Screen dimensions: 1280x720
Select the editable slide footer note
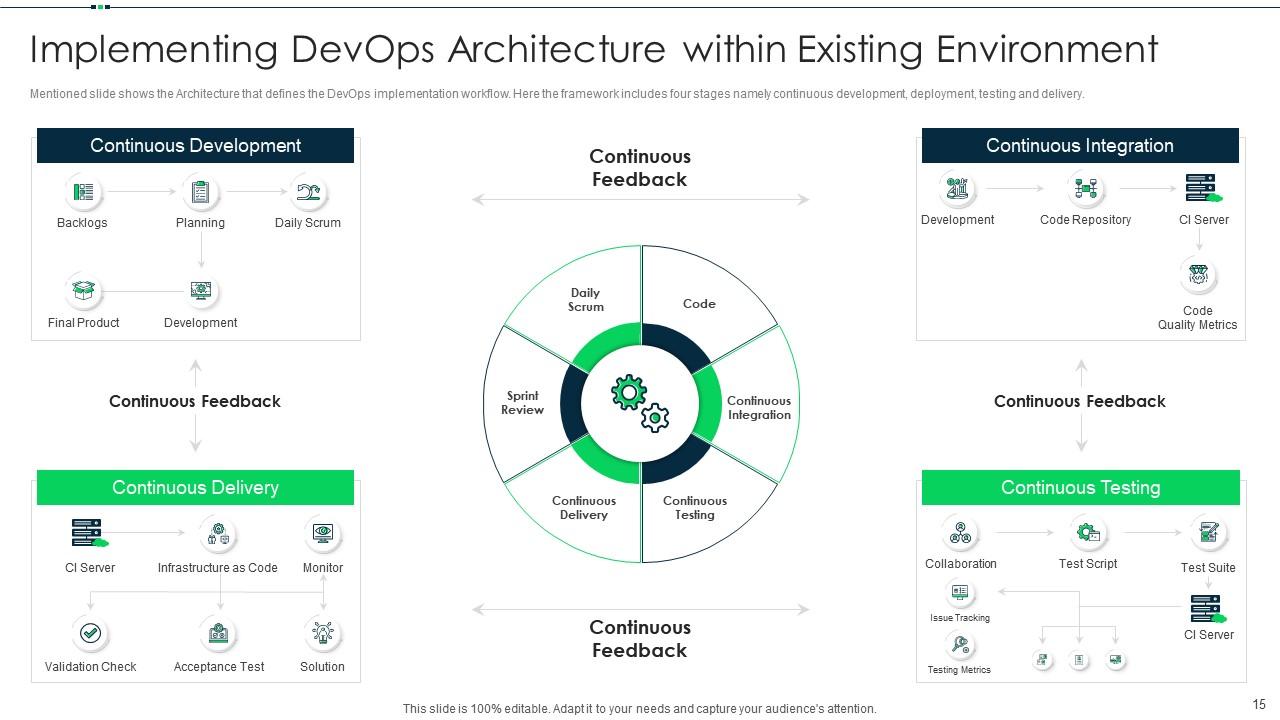pyautogui.click(x=640, y=707)
